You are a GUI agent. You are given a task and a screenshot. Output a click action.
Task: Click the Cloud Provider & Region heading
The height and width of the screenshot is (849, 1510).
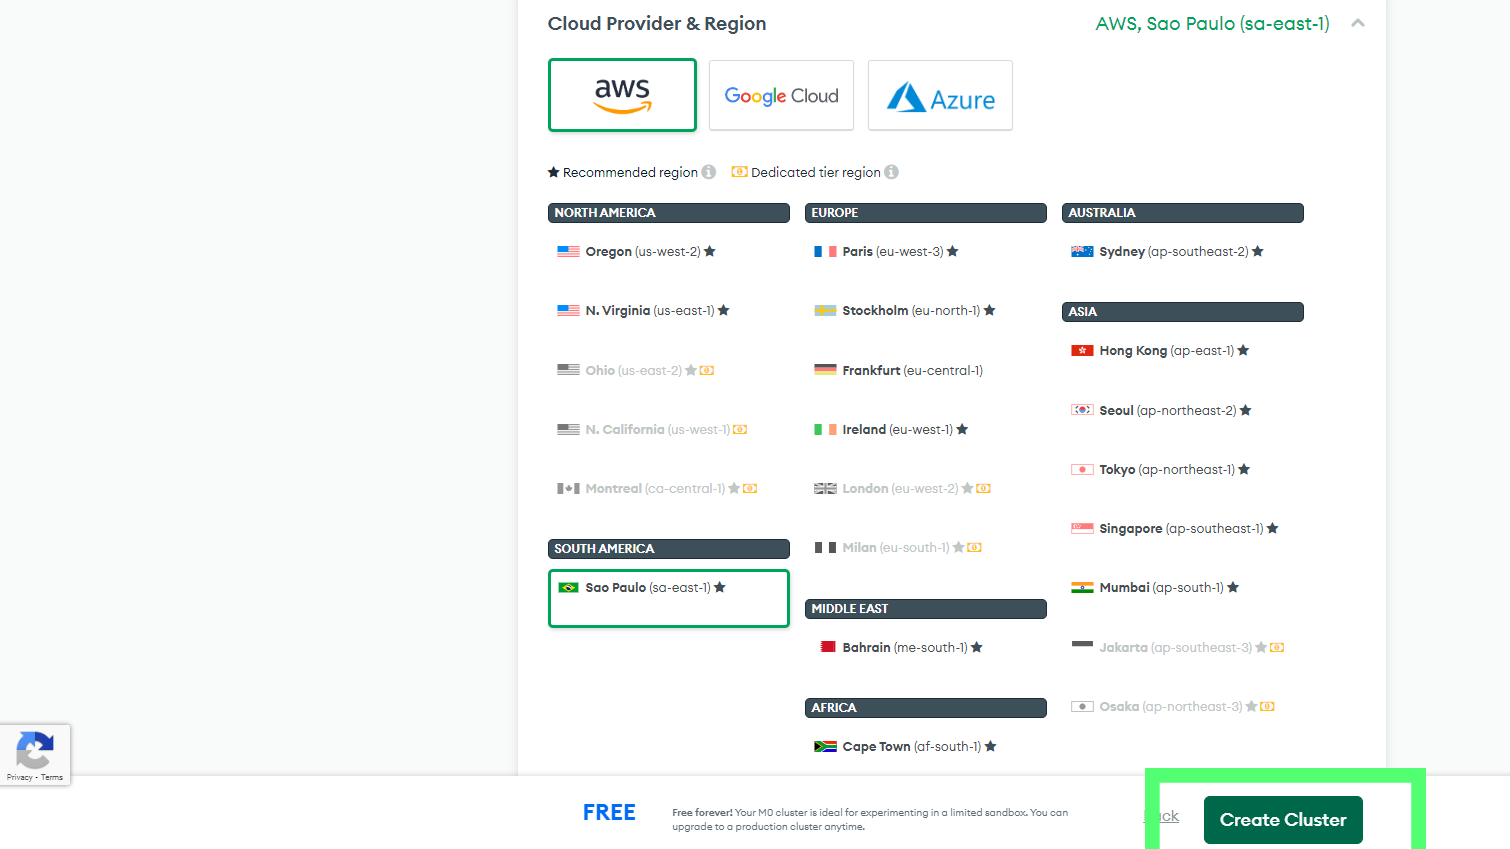[657, 24]
